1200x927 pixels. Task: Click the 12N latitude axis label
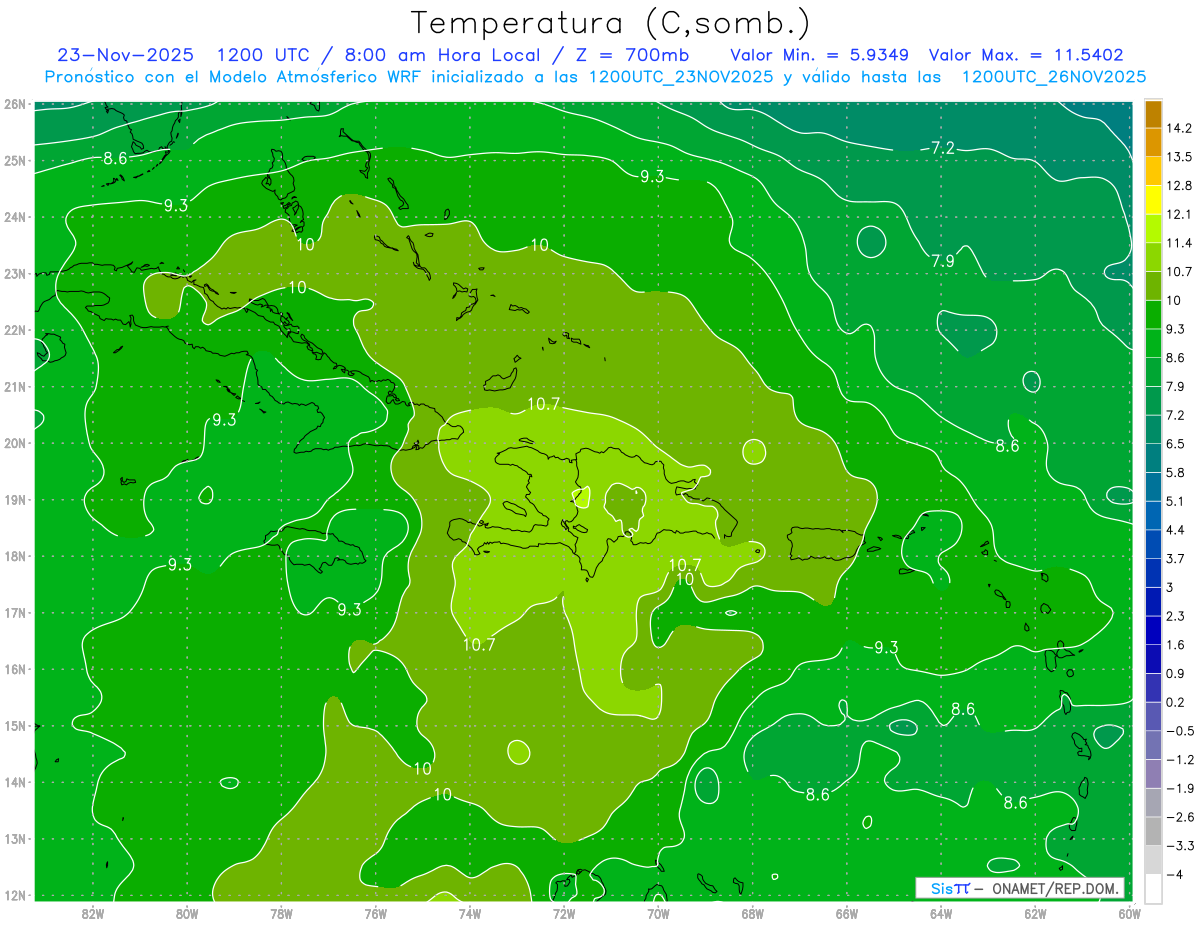click(14, 895)
